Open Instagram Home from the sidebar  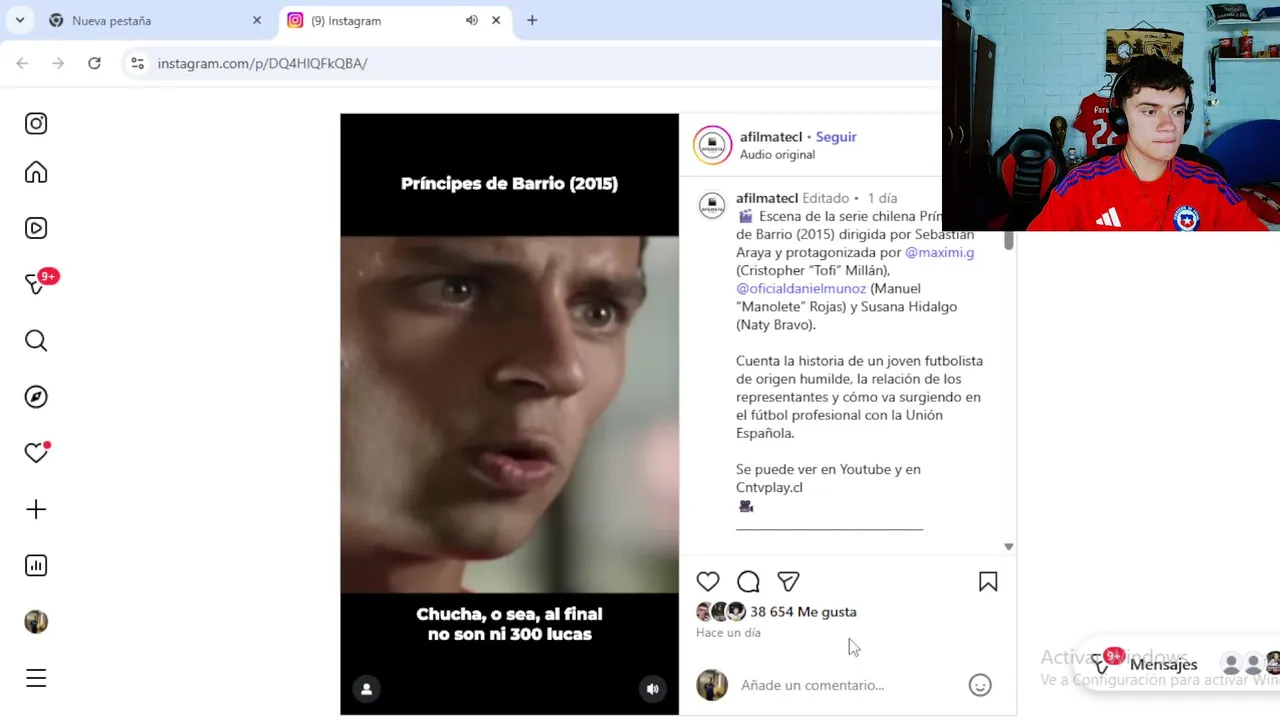[36, 173]
